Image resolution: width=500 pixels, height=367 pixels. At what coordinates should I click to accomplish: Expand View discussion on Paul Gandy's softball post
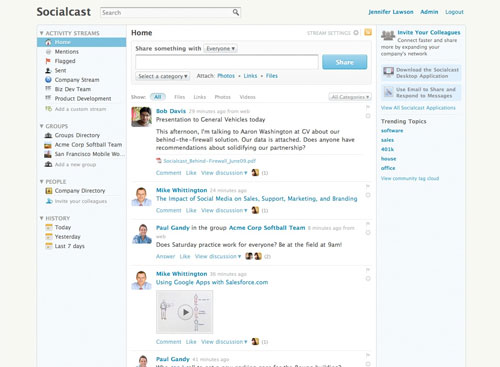(x=218, y=256)
